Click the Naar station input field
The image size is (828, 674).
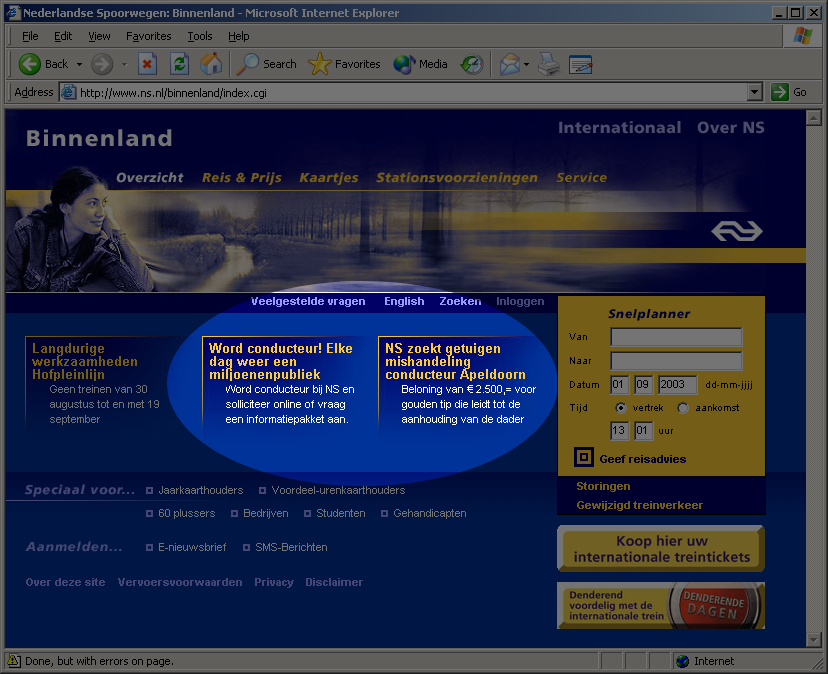(x=676, y=361)
